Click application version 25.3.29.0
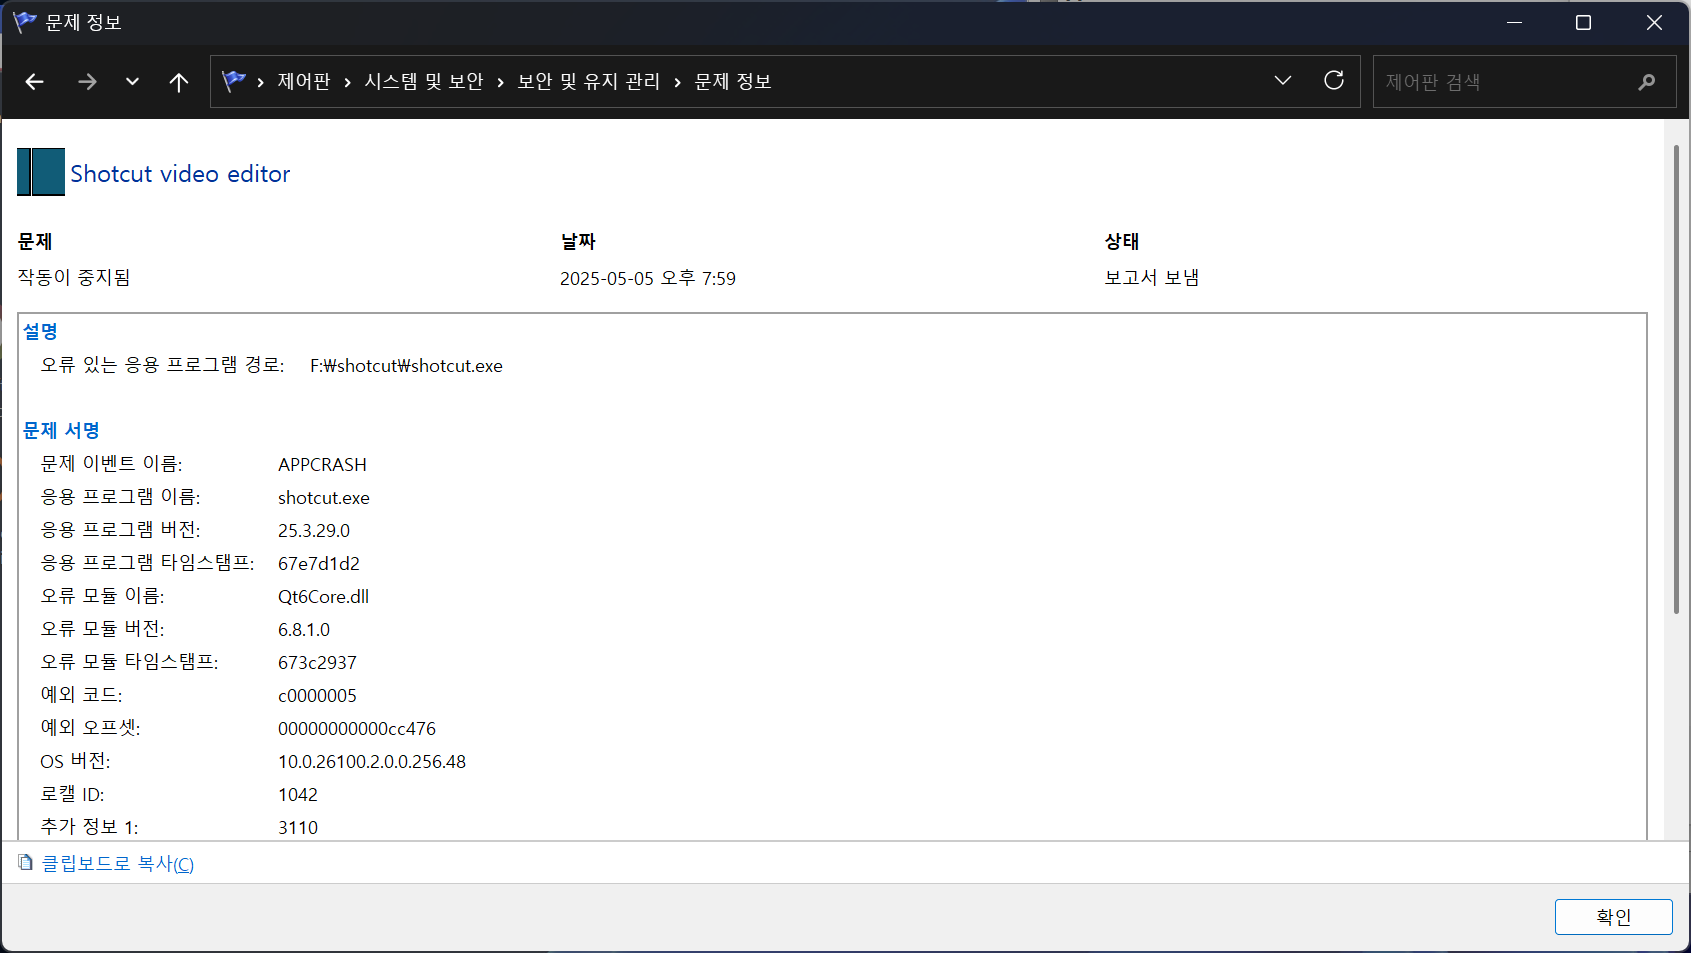The width and height of the screenshot is (1691, 953). [x=314, y=531]
